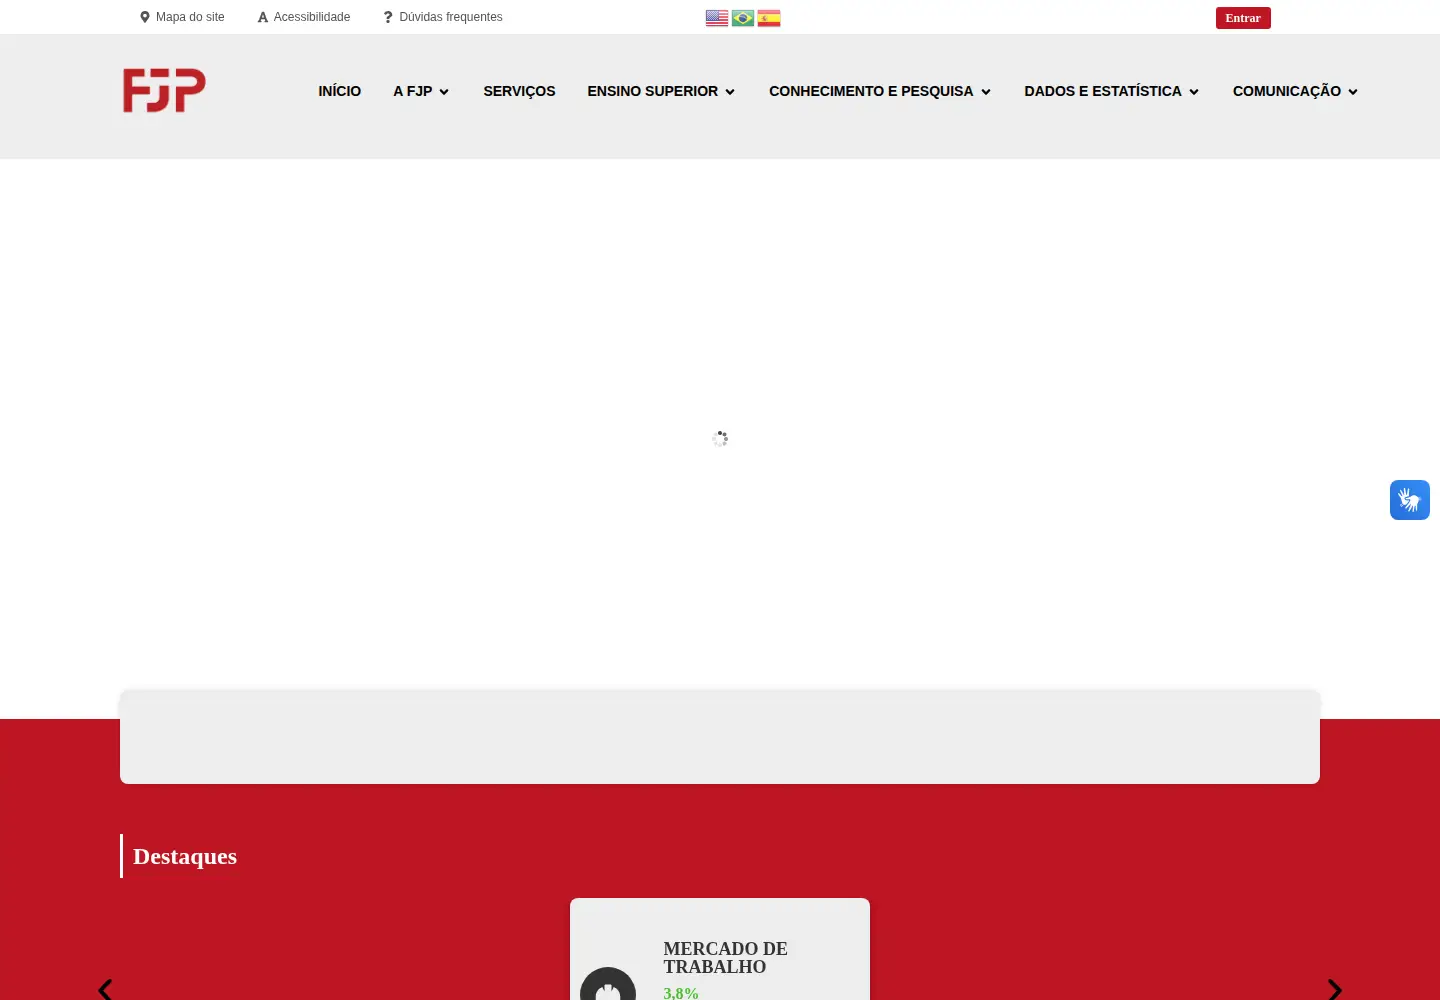Open the Mapa do site link
Image resolution: width=1440 pixels, height=1000 pixels.
tap(182, 17)
